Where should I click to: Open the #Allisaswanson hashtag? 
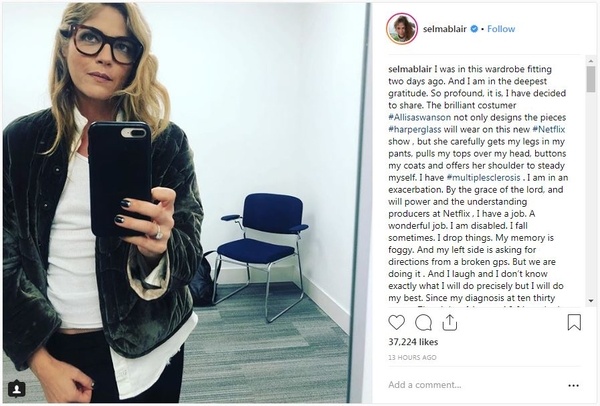point(419,117)
